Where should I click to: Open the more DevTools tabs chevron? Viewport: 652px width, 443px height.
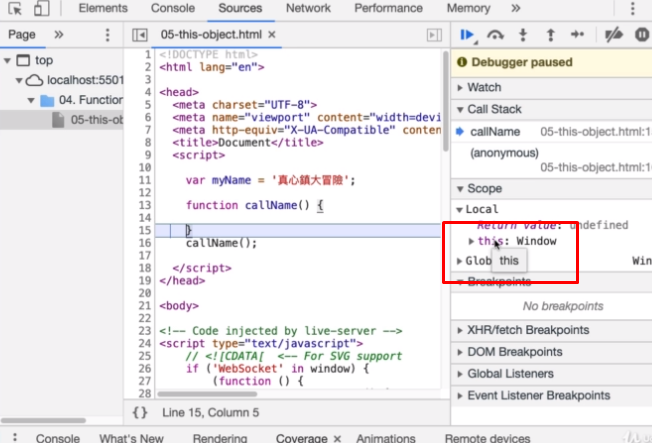point(516,8)
